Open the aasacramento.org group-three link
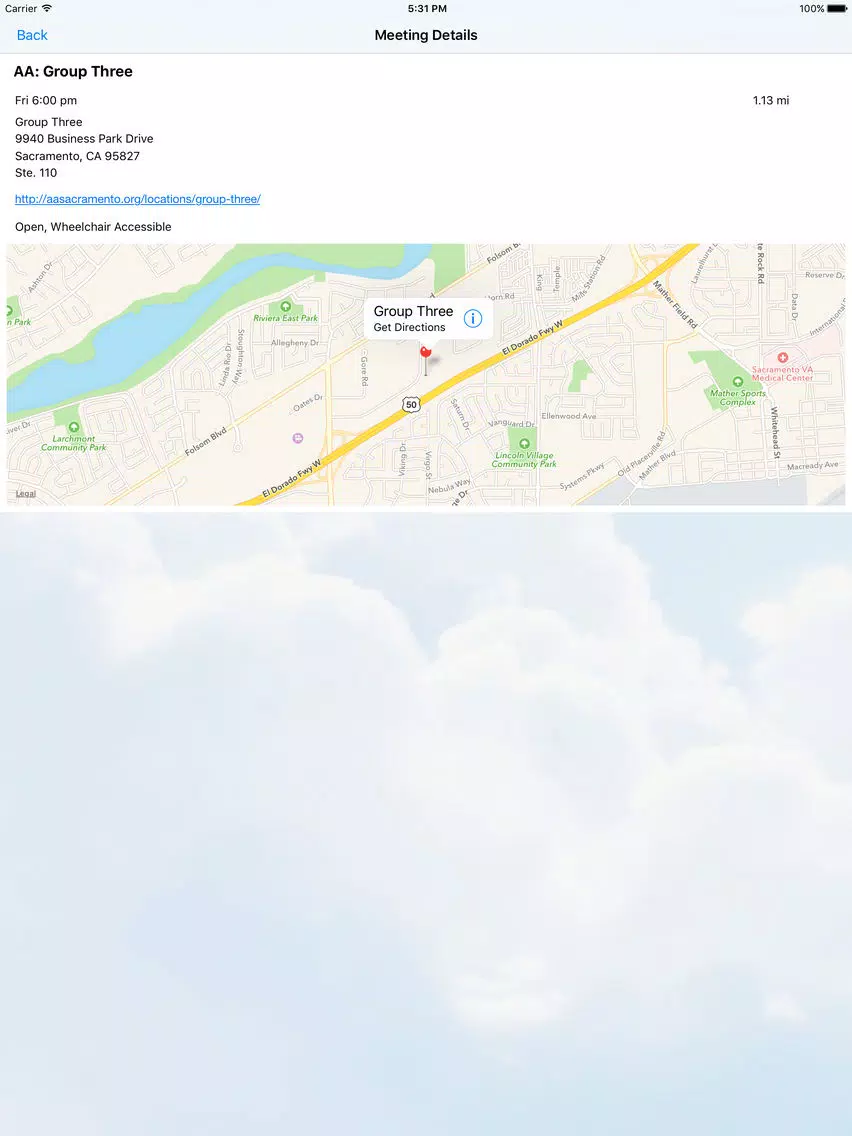 tap(138, 199)
